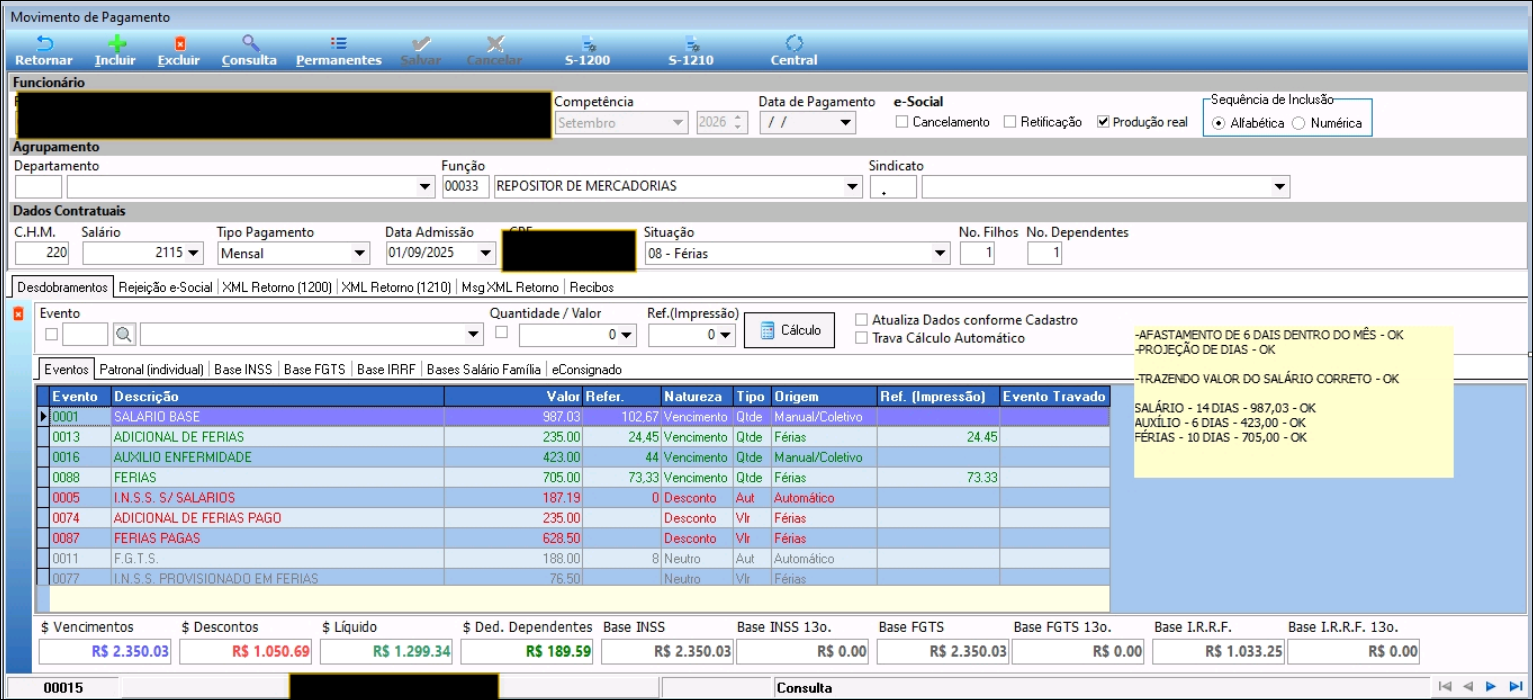Expand the Tipo Pagamento dropdown
Image resolution: width=1533 pixels, height=700 pixels.
point(360,253)
